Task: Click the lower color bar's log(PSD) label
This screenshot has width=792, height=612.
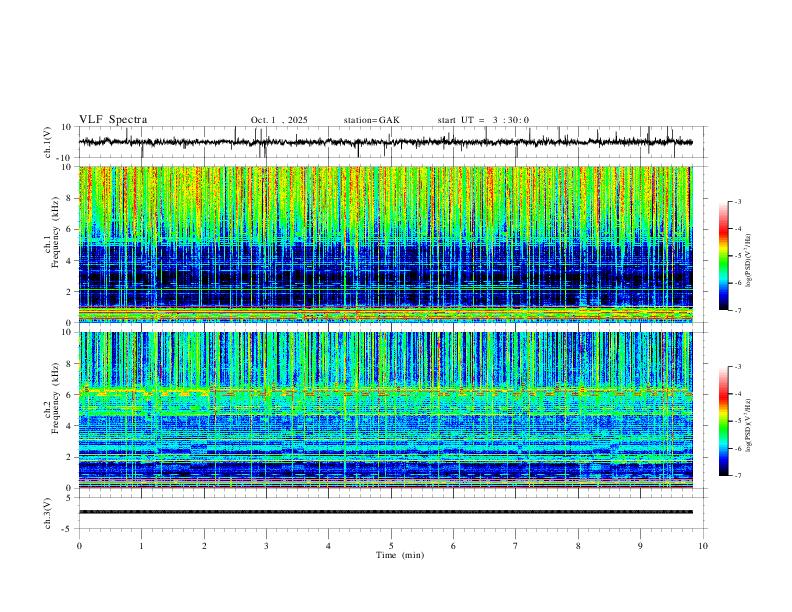Action: (748, 425)
